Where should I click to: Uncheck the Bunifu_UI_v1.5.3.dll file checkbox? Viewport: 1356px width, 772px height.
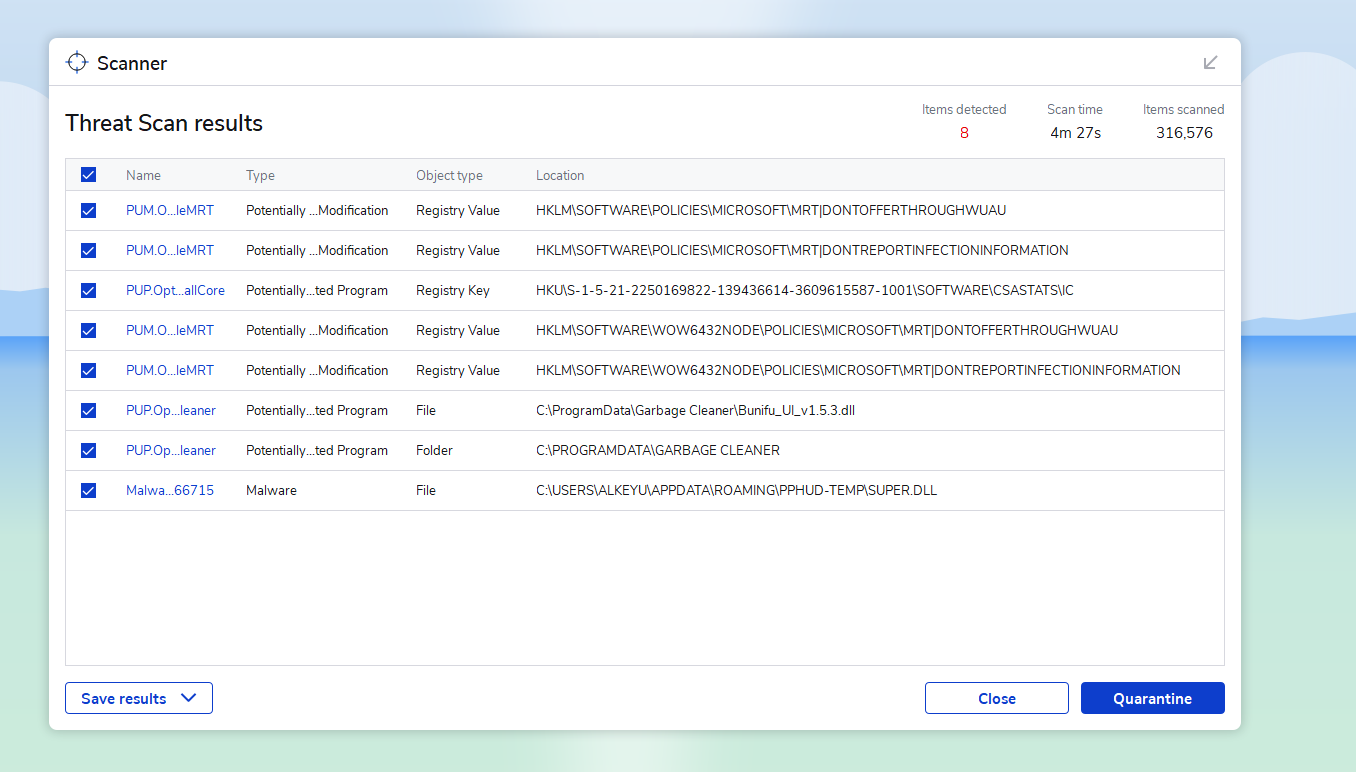click(x=88, y=411)
